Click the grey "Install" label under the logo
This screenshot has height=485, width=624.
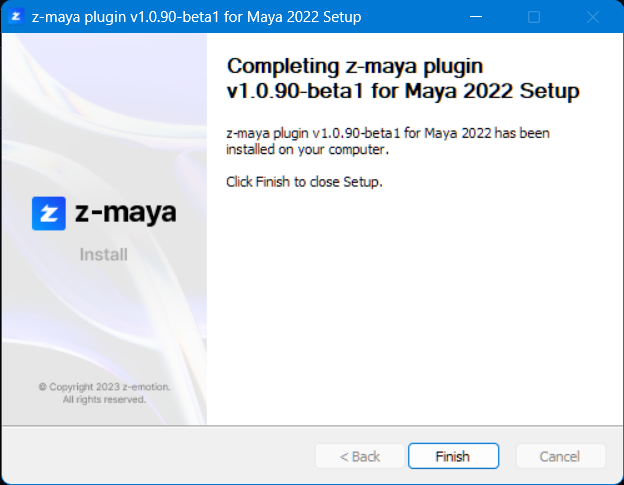(104, 254)
